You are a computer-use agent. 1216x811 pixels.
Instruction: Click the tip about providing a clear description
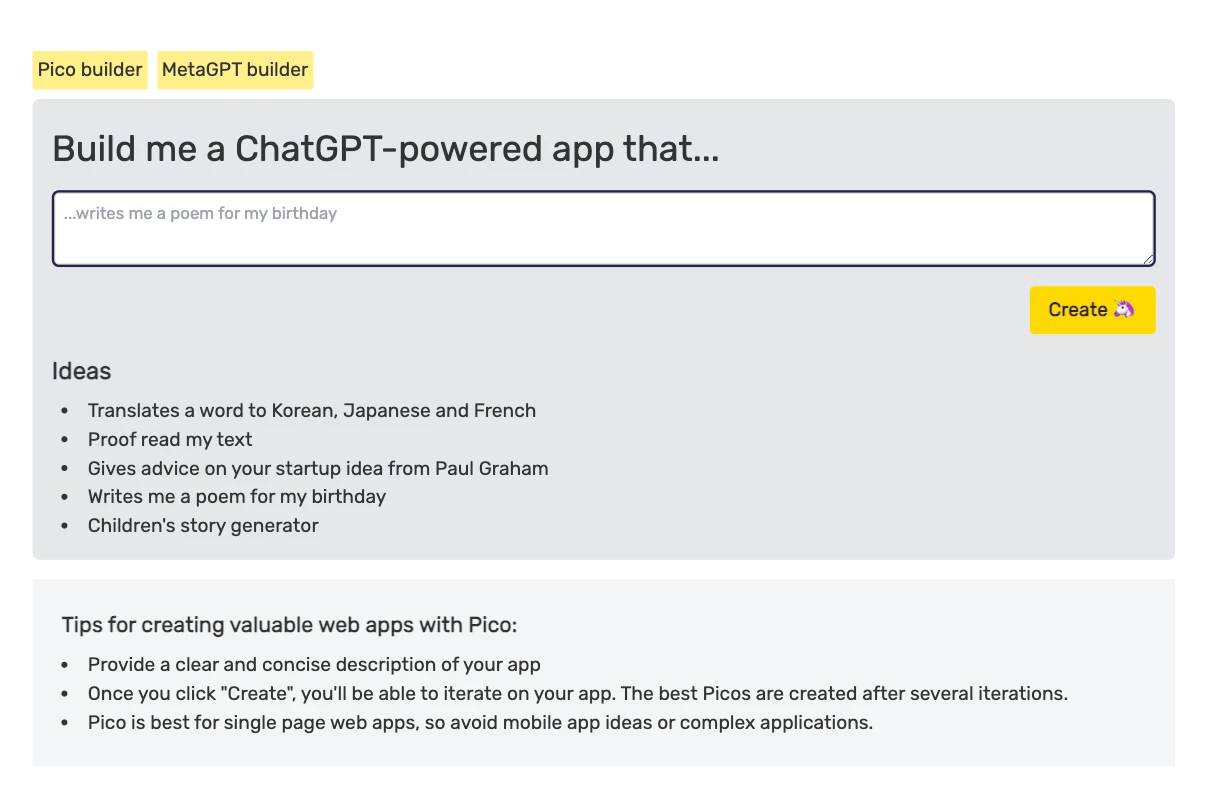coord(314,664)
